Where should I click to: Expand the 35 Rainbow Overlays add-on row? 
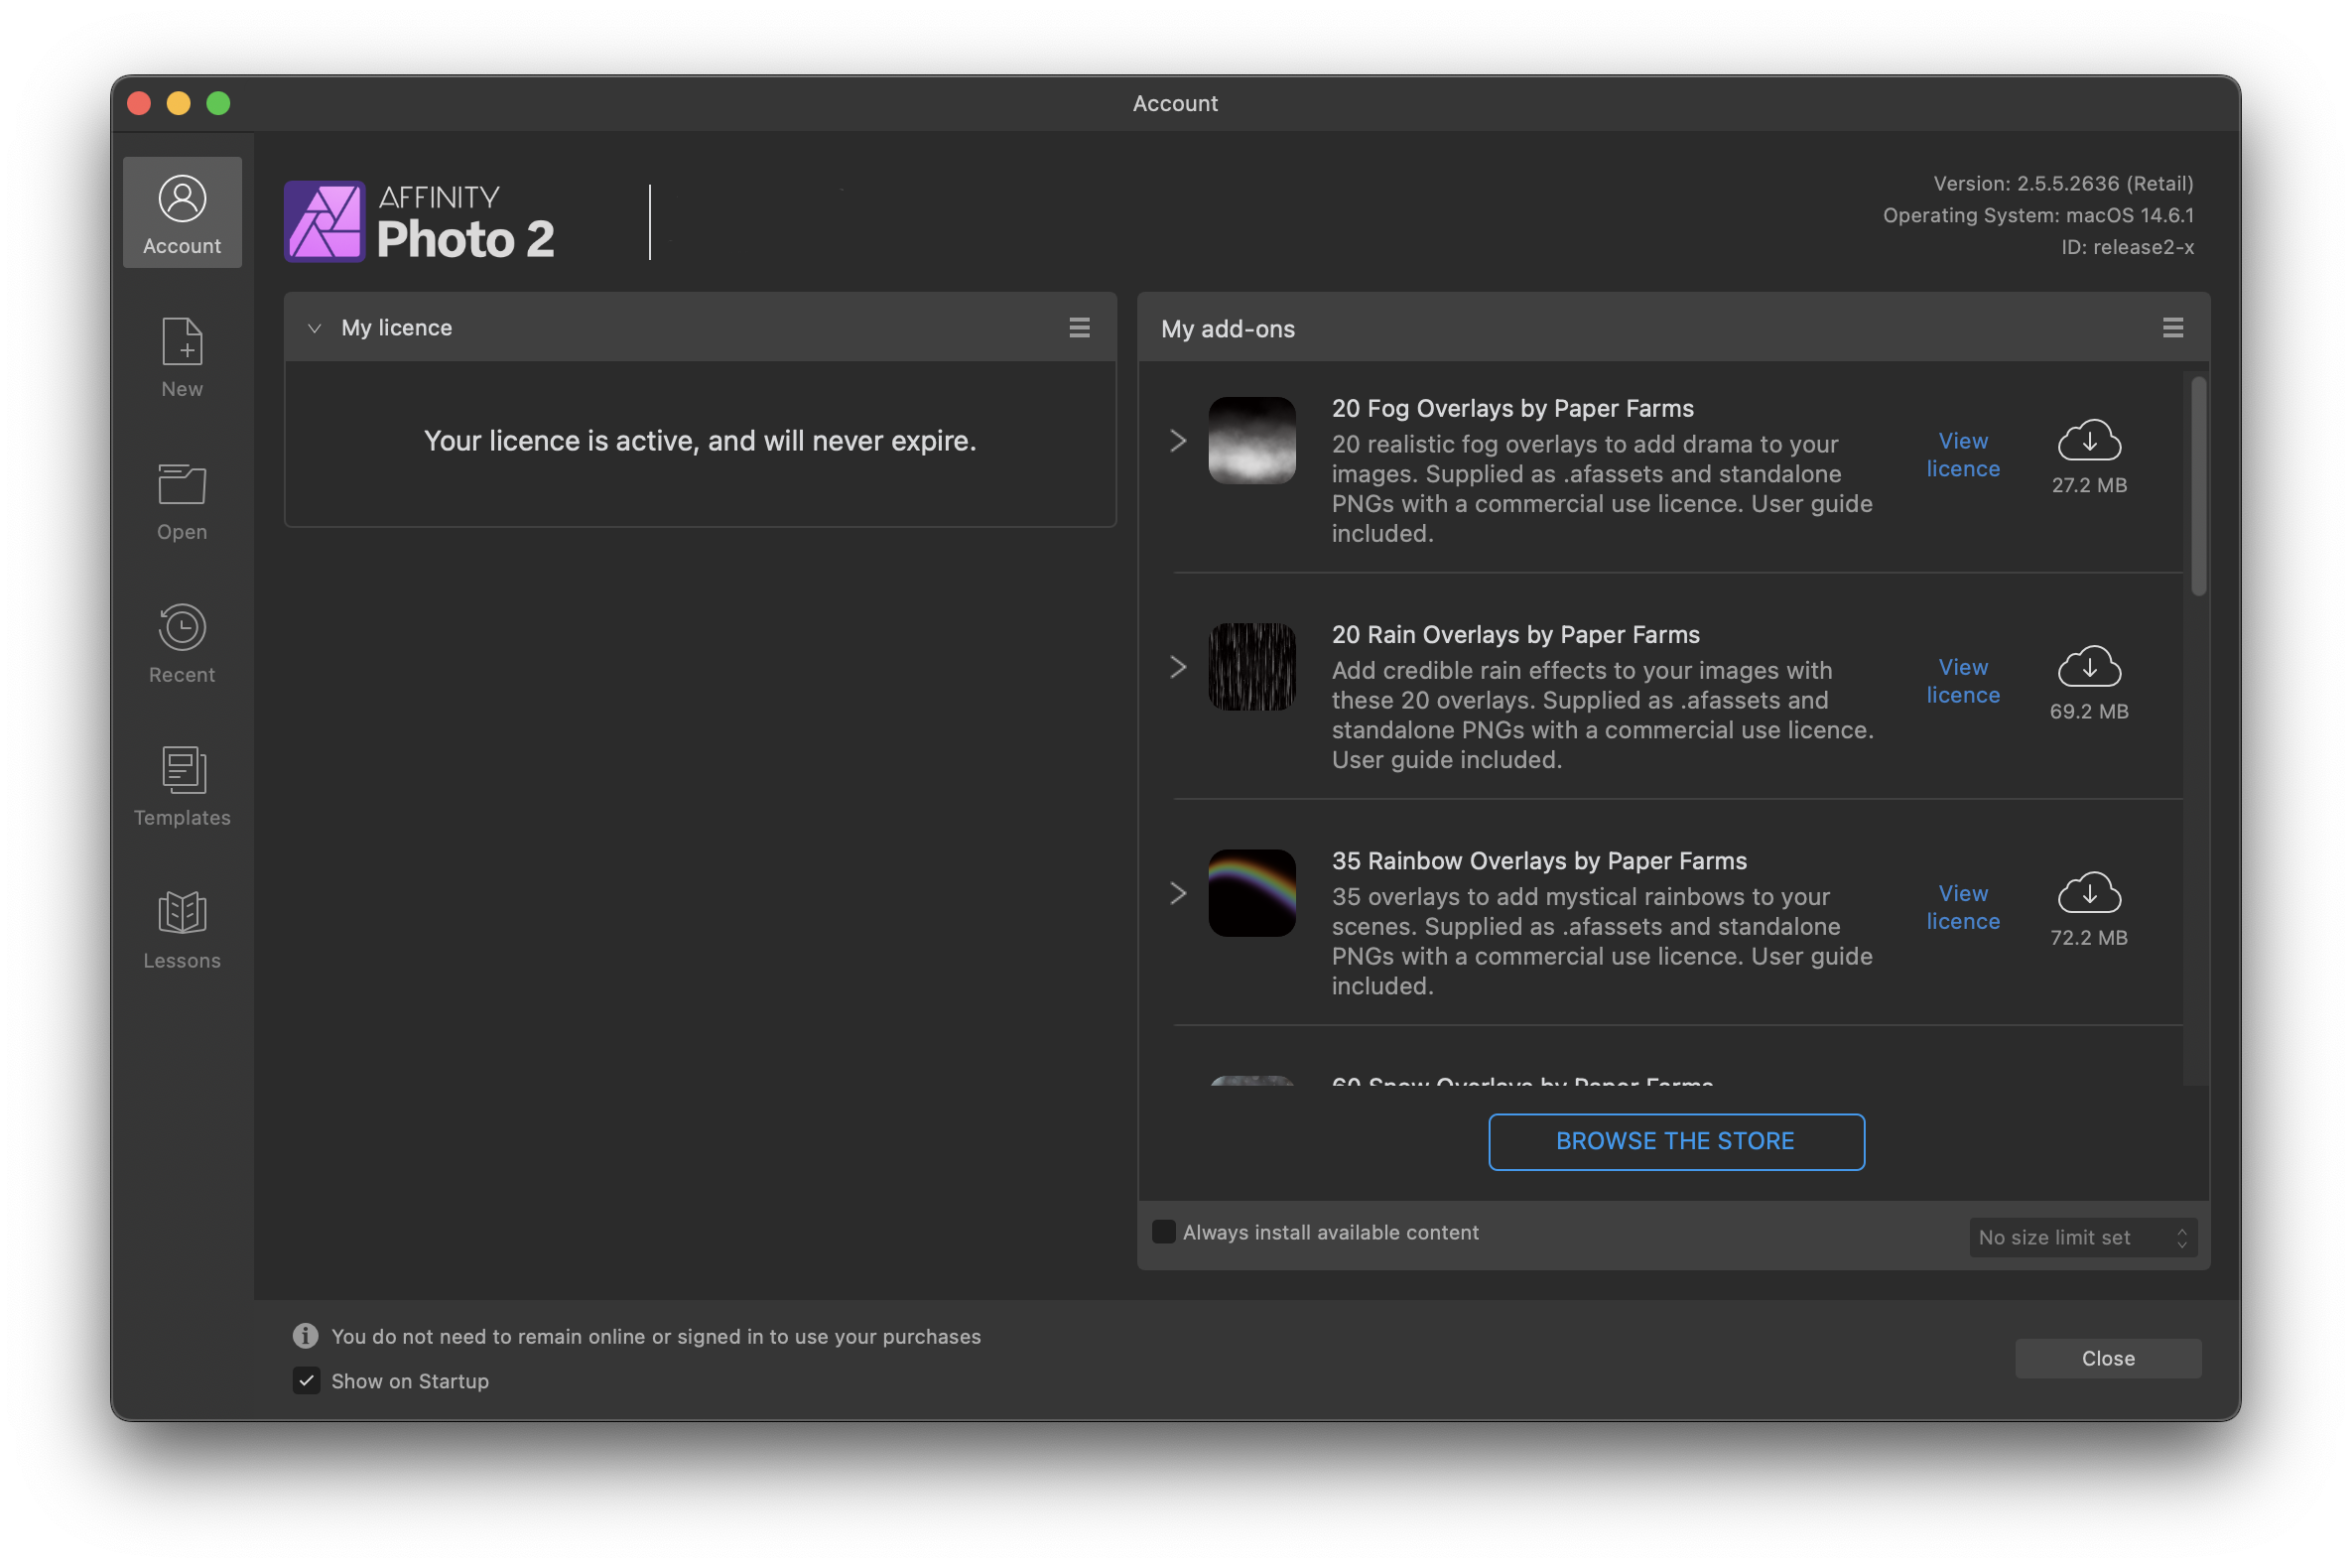1178,893
